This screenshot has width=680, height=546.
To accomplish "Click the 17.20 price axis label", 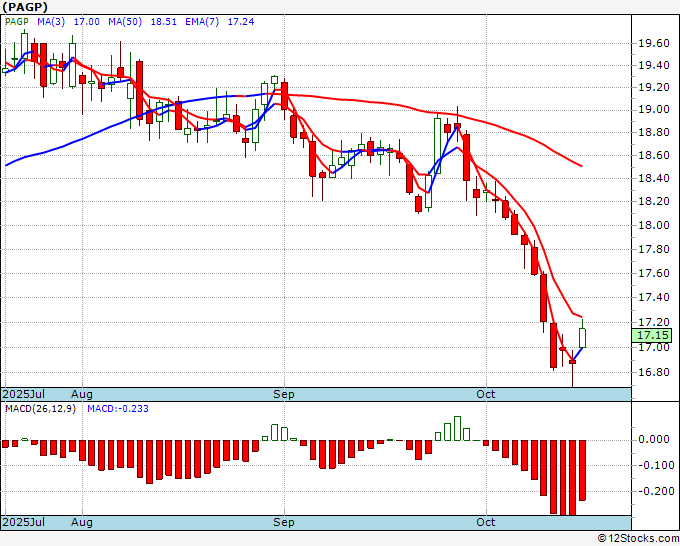I will click(x=654, y=322).
